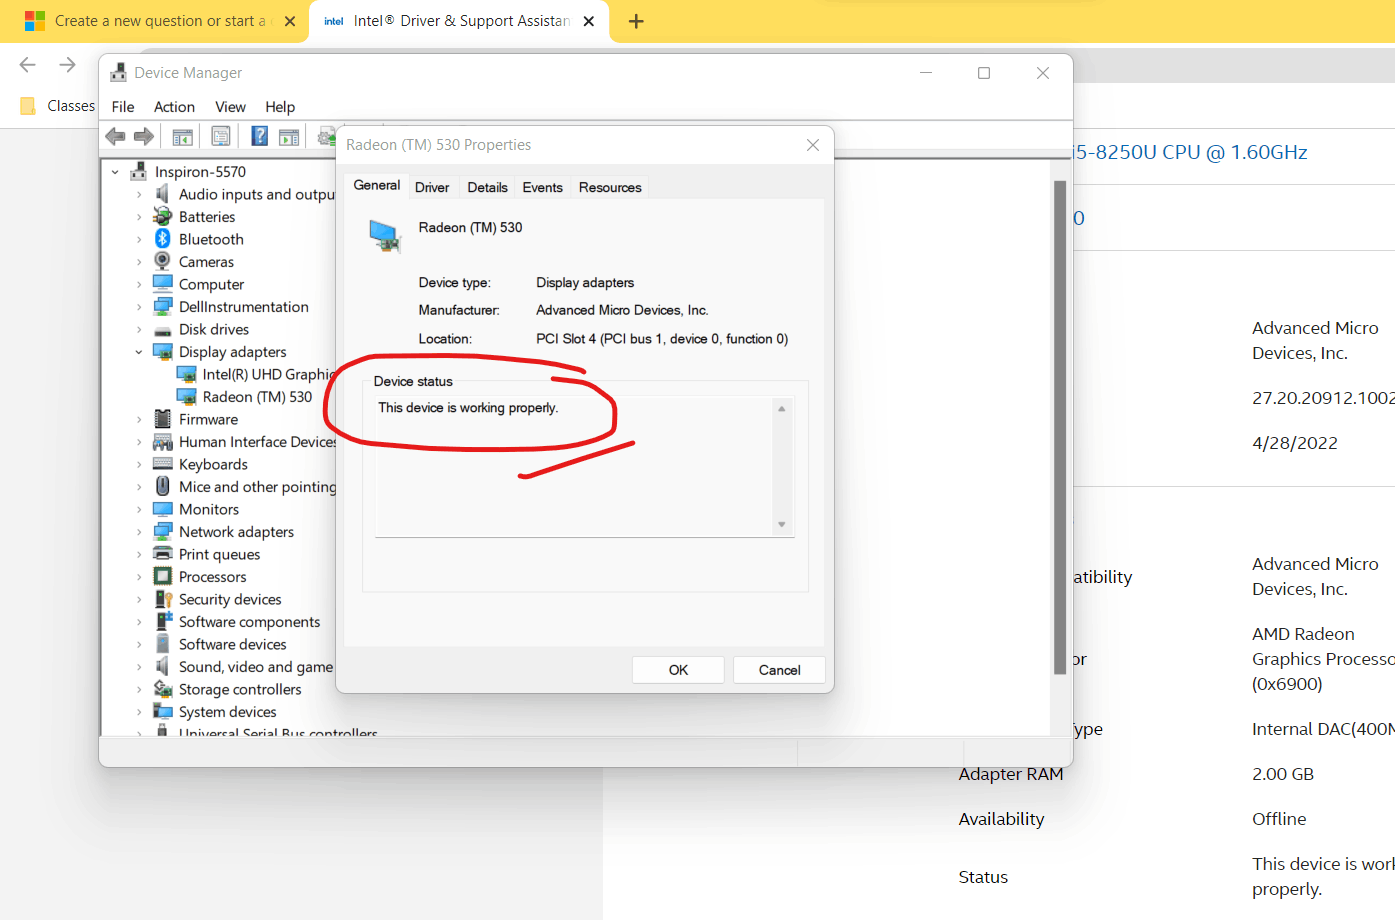
Task: Select the Computer category row
Action: [211, 284]
